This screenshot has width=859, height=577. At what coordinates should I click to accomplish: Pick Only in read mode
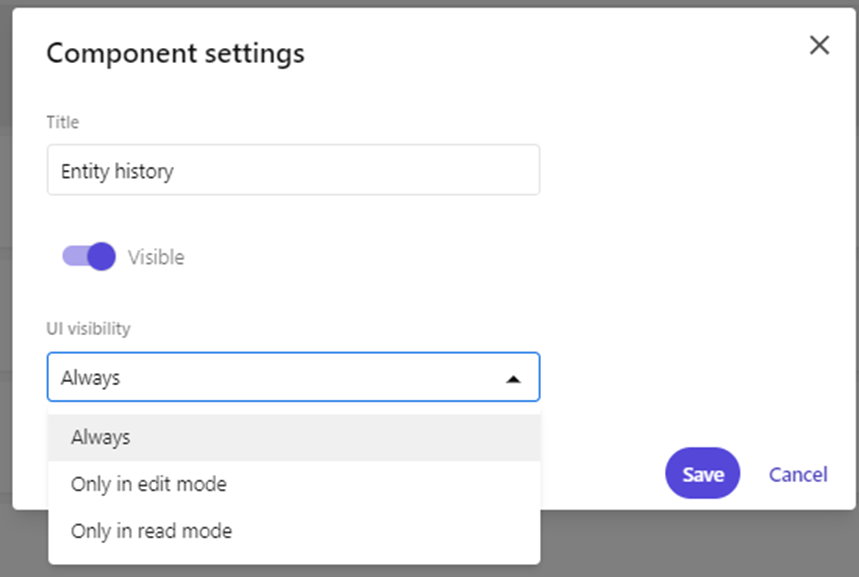[151, 531]
